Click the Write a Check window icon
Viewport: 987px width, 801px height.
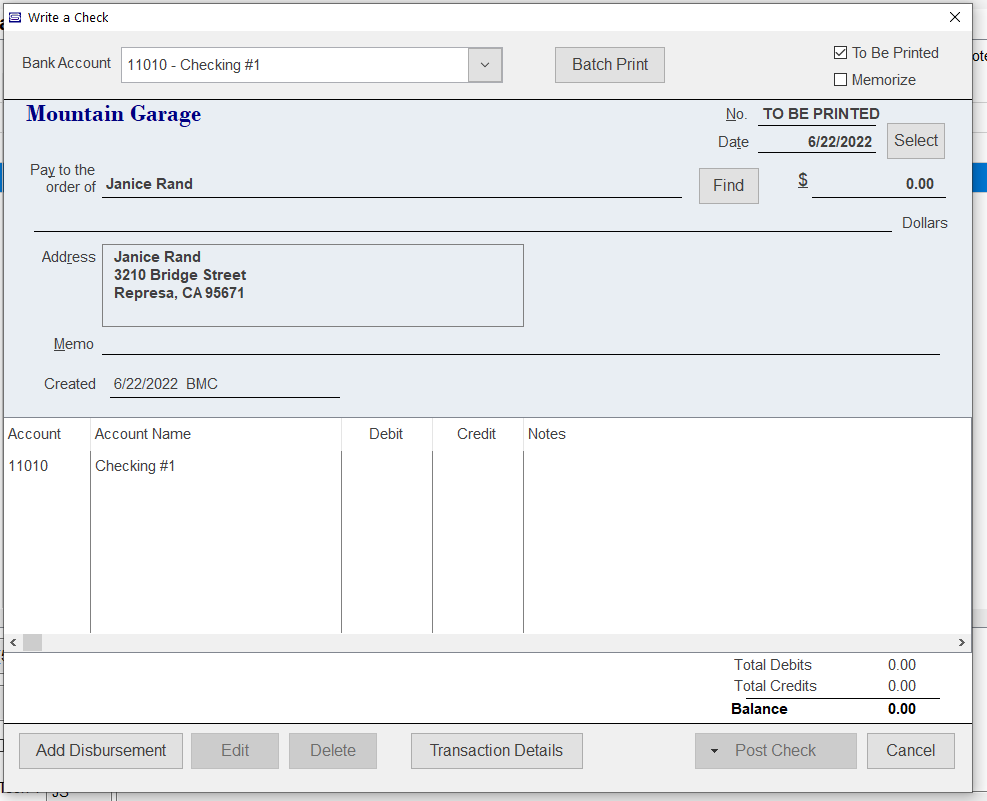(x=15, y=17)
